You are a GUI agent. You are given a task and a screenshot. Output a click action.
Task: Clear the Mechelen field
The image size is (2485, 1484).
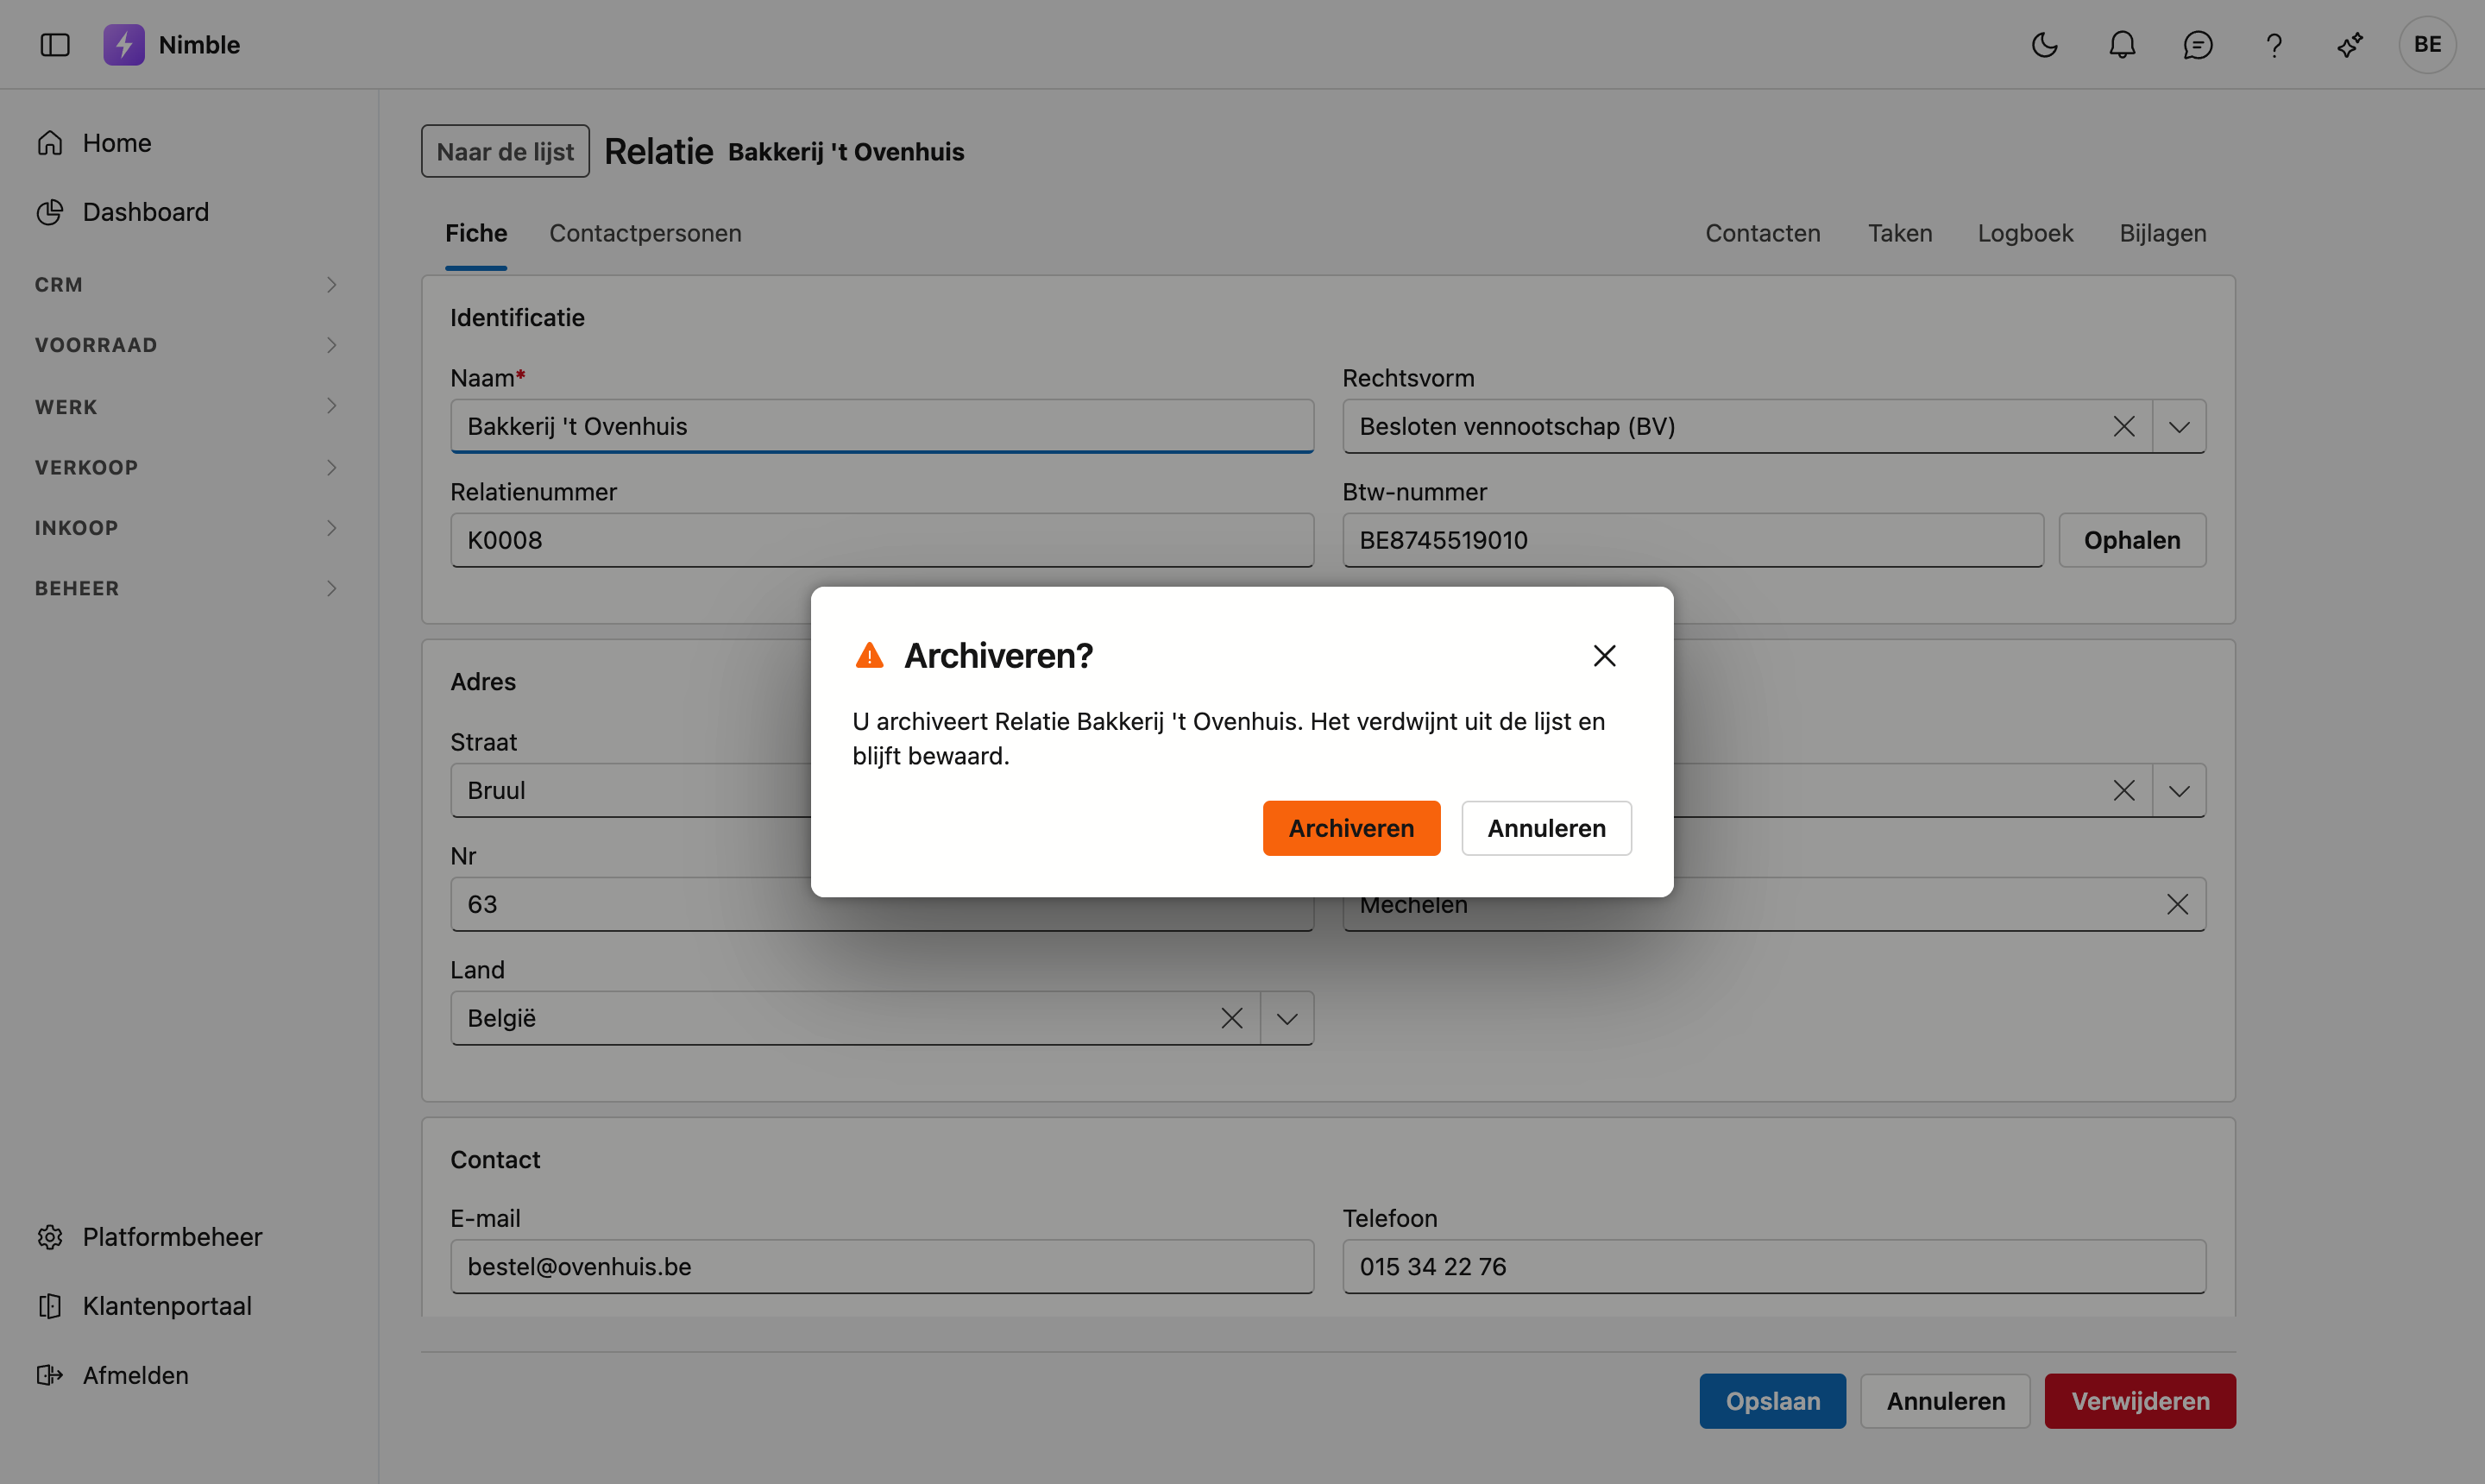(x=2177, y=905)
